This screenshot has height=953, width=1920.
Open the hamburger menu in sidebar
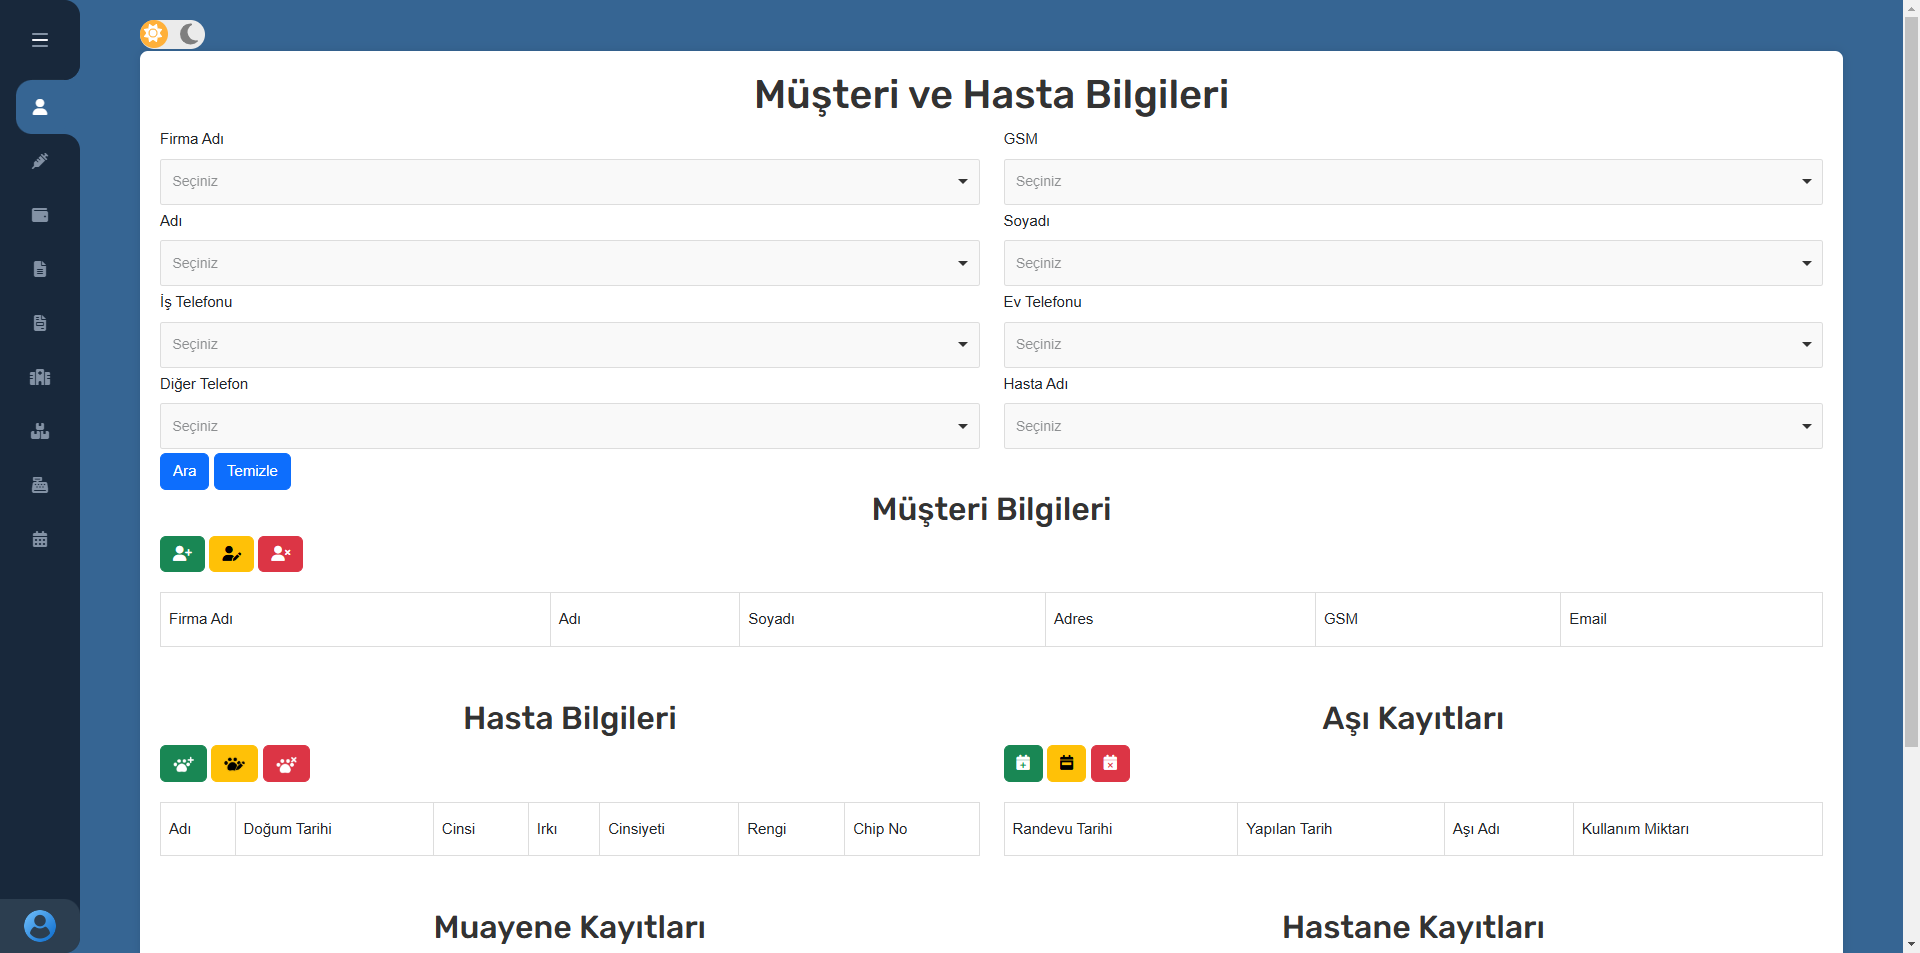point(40,40)
